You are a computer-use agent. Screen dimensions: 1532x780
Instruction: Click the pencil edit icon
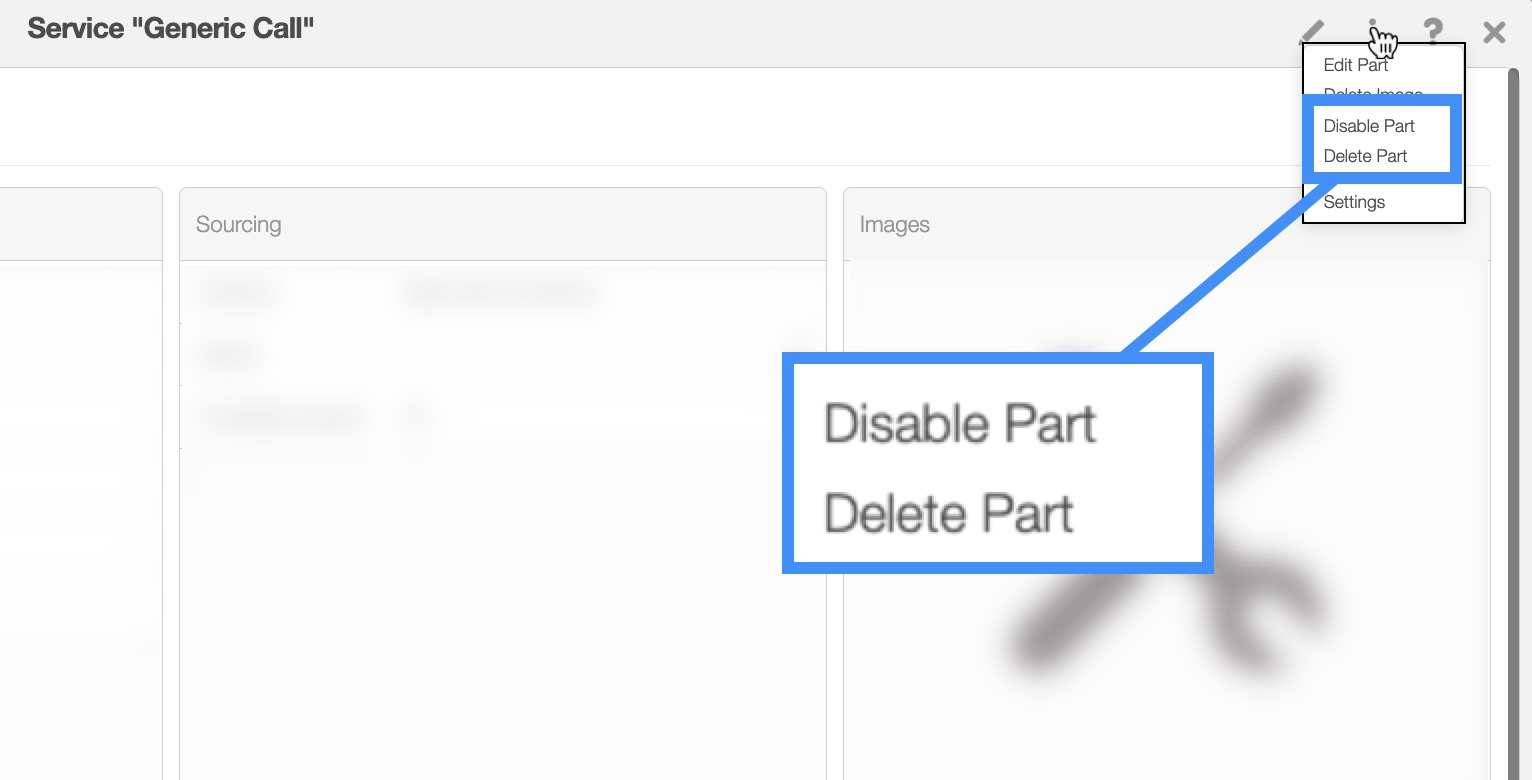pos(1312,33)
